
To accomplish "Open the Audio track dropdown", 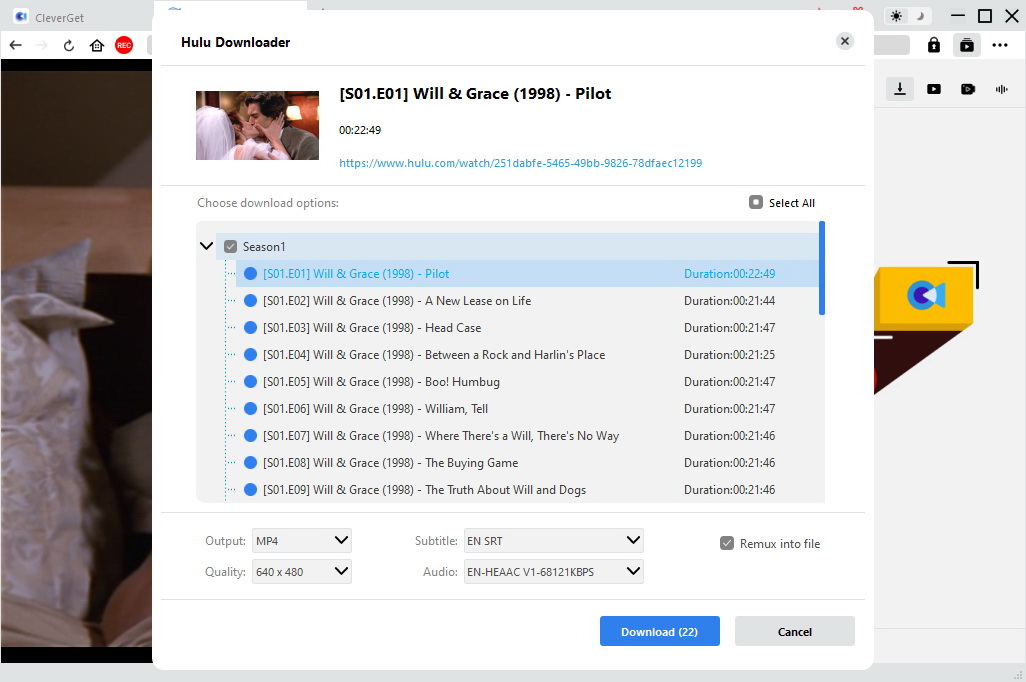I will pyautogui.click(x=553, y=572).
